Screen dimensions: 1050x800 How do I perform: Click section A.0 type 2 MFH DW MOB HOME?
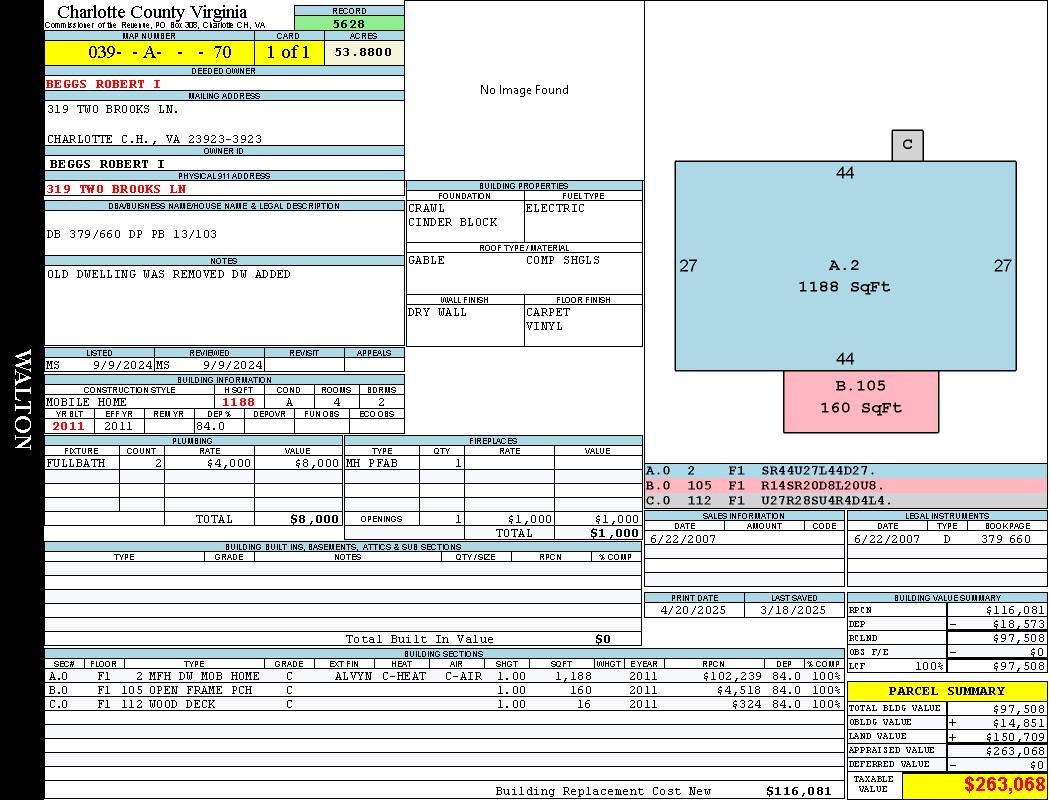tap(198, 676)
